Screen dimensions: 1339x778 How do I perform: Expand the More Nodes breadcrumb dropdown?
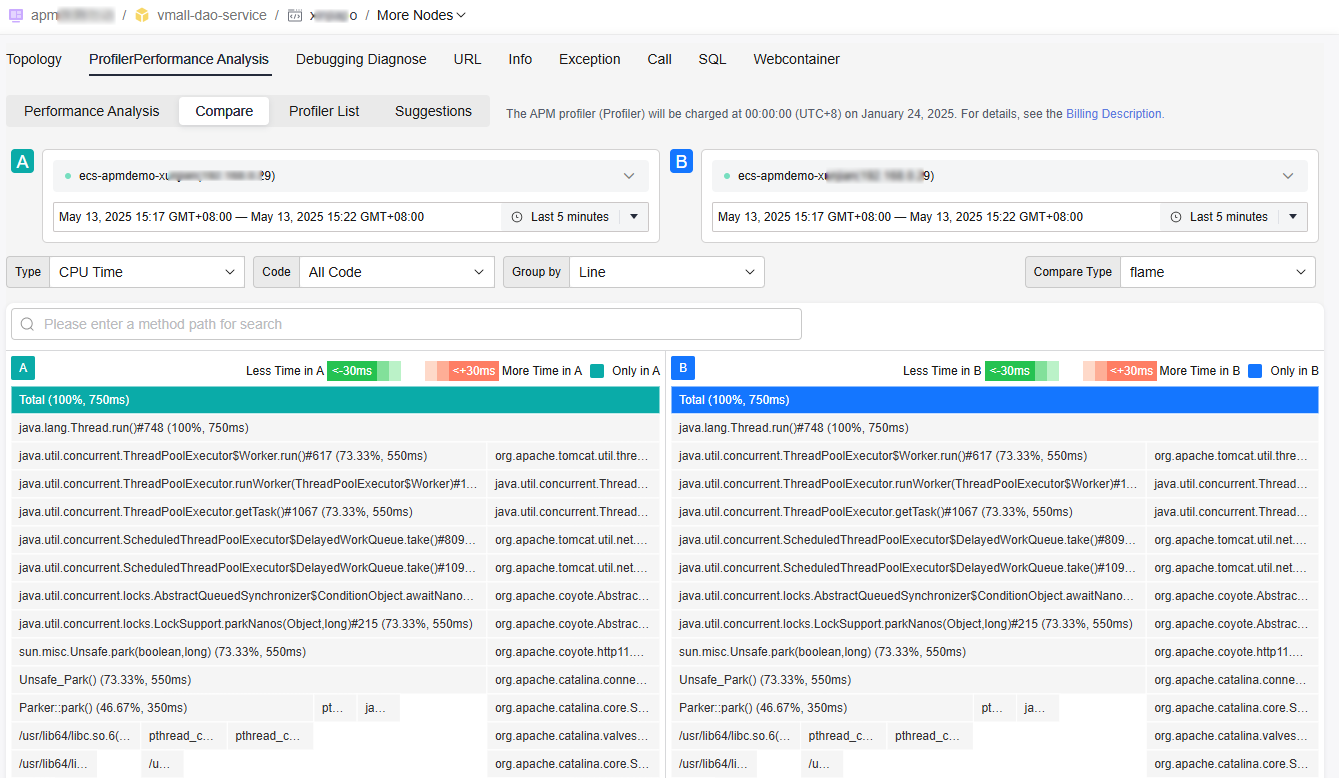(421, 15)
